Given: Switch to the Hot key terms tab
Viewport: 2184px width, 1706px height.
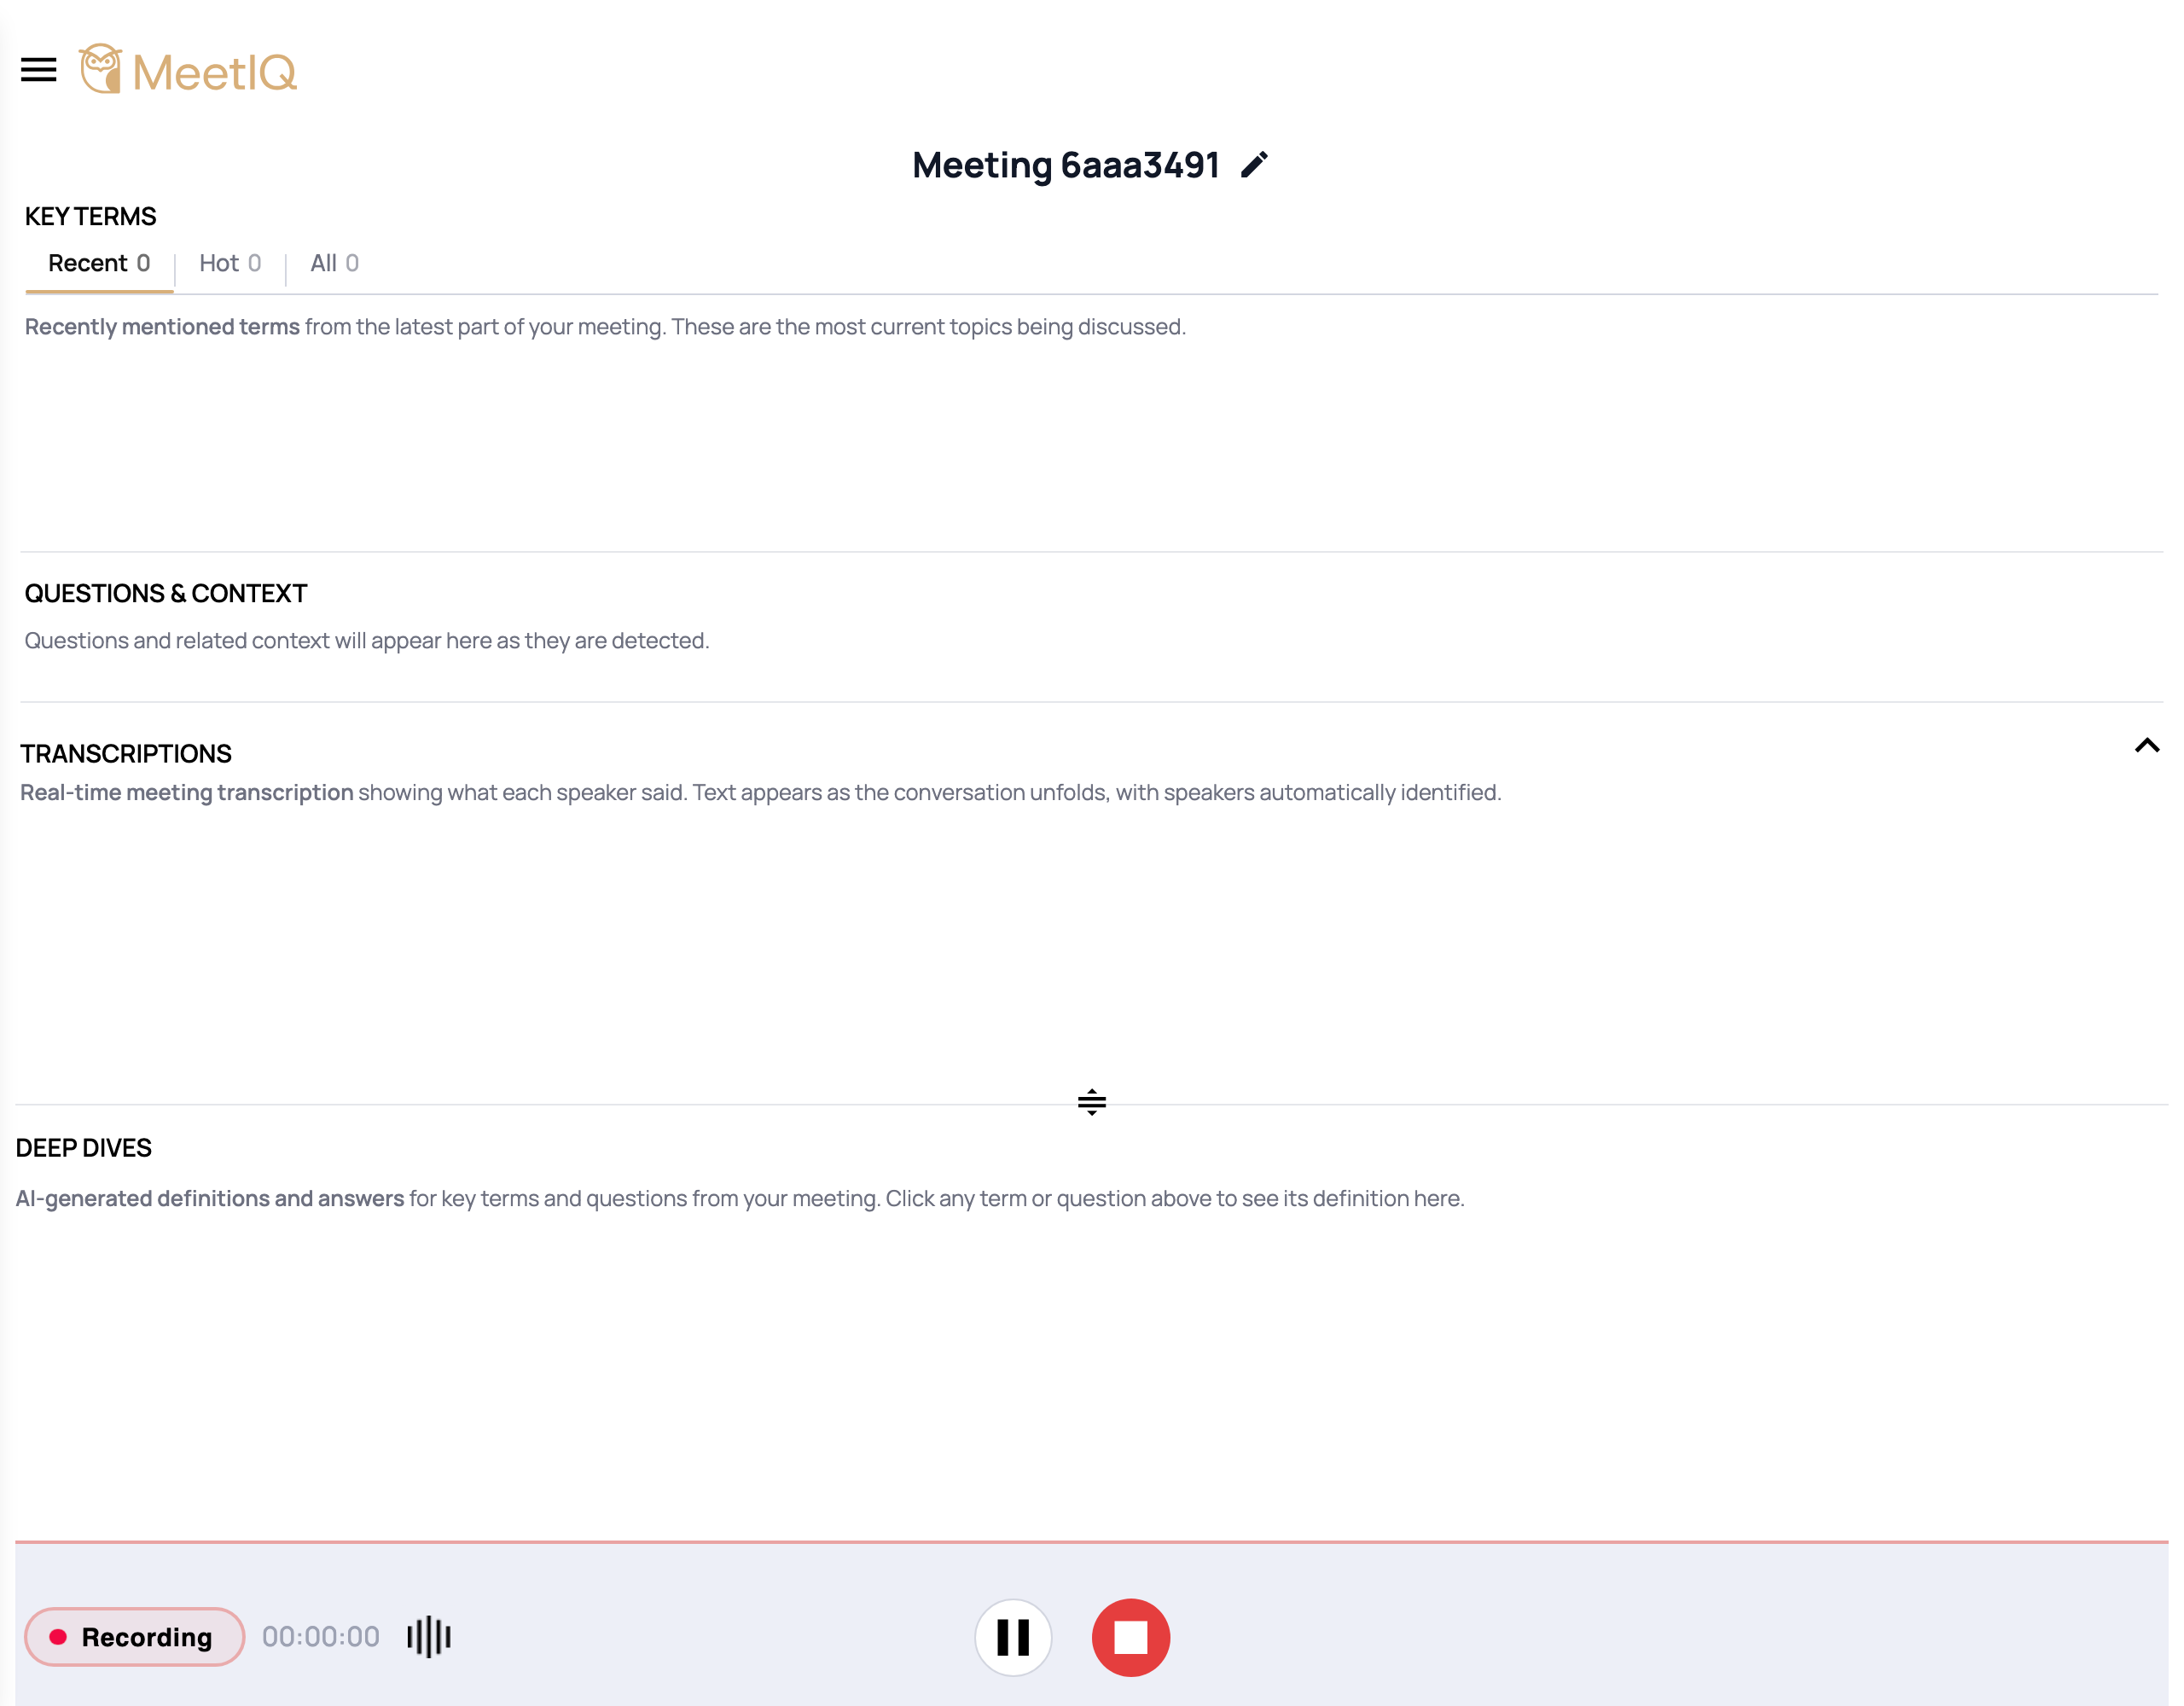Looking at the screenshot, I should click(230, 264).
